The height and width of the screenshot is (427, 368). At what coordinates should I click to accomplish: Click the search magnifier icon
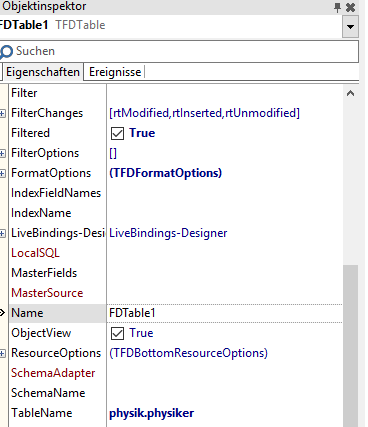click(6, 52)
